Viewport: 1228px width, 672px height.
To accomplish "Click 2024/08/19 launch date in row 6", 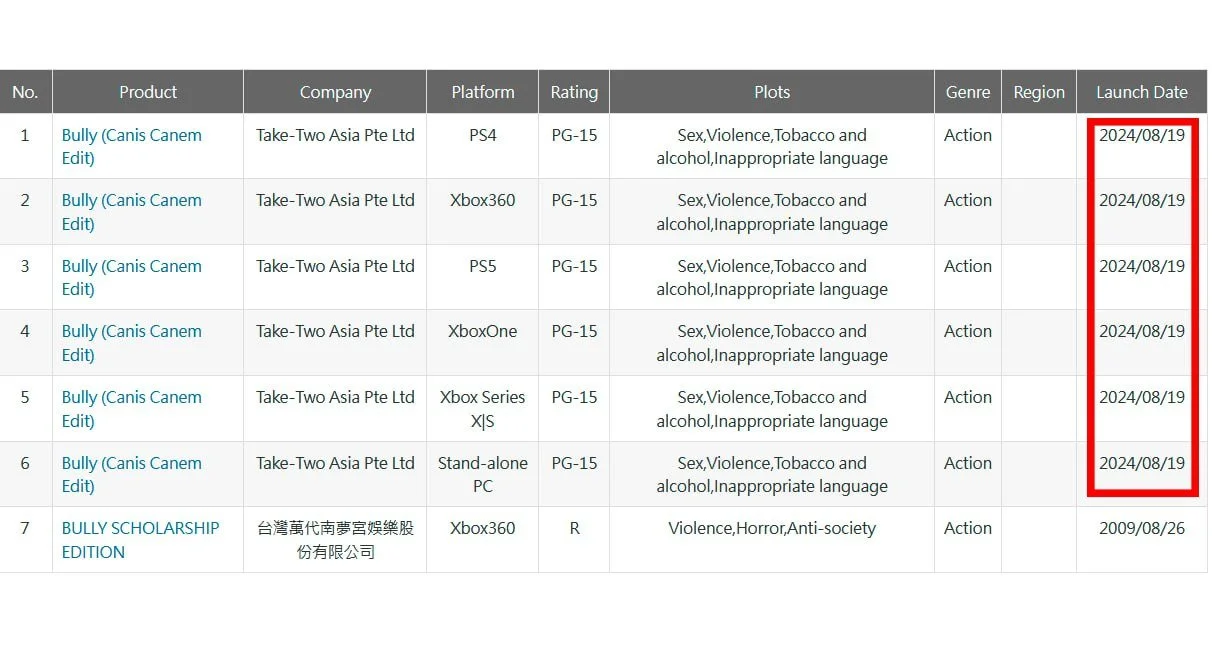I will pyautogui.click(x=1142, y=463).
